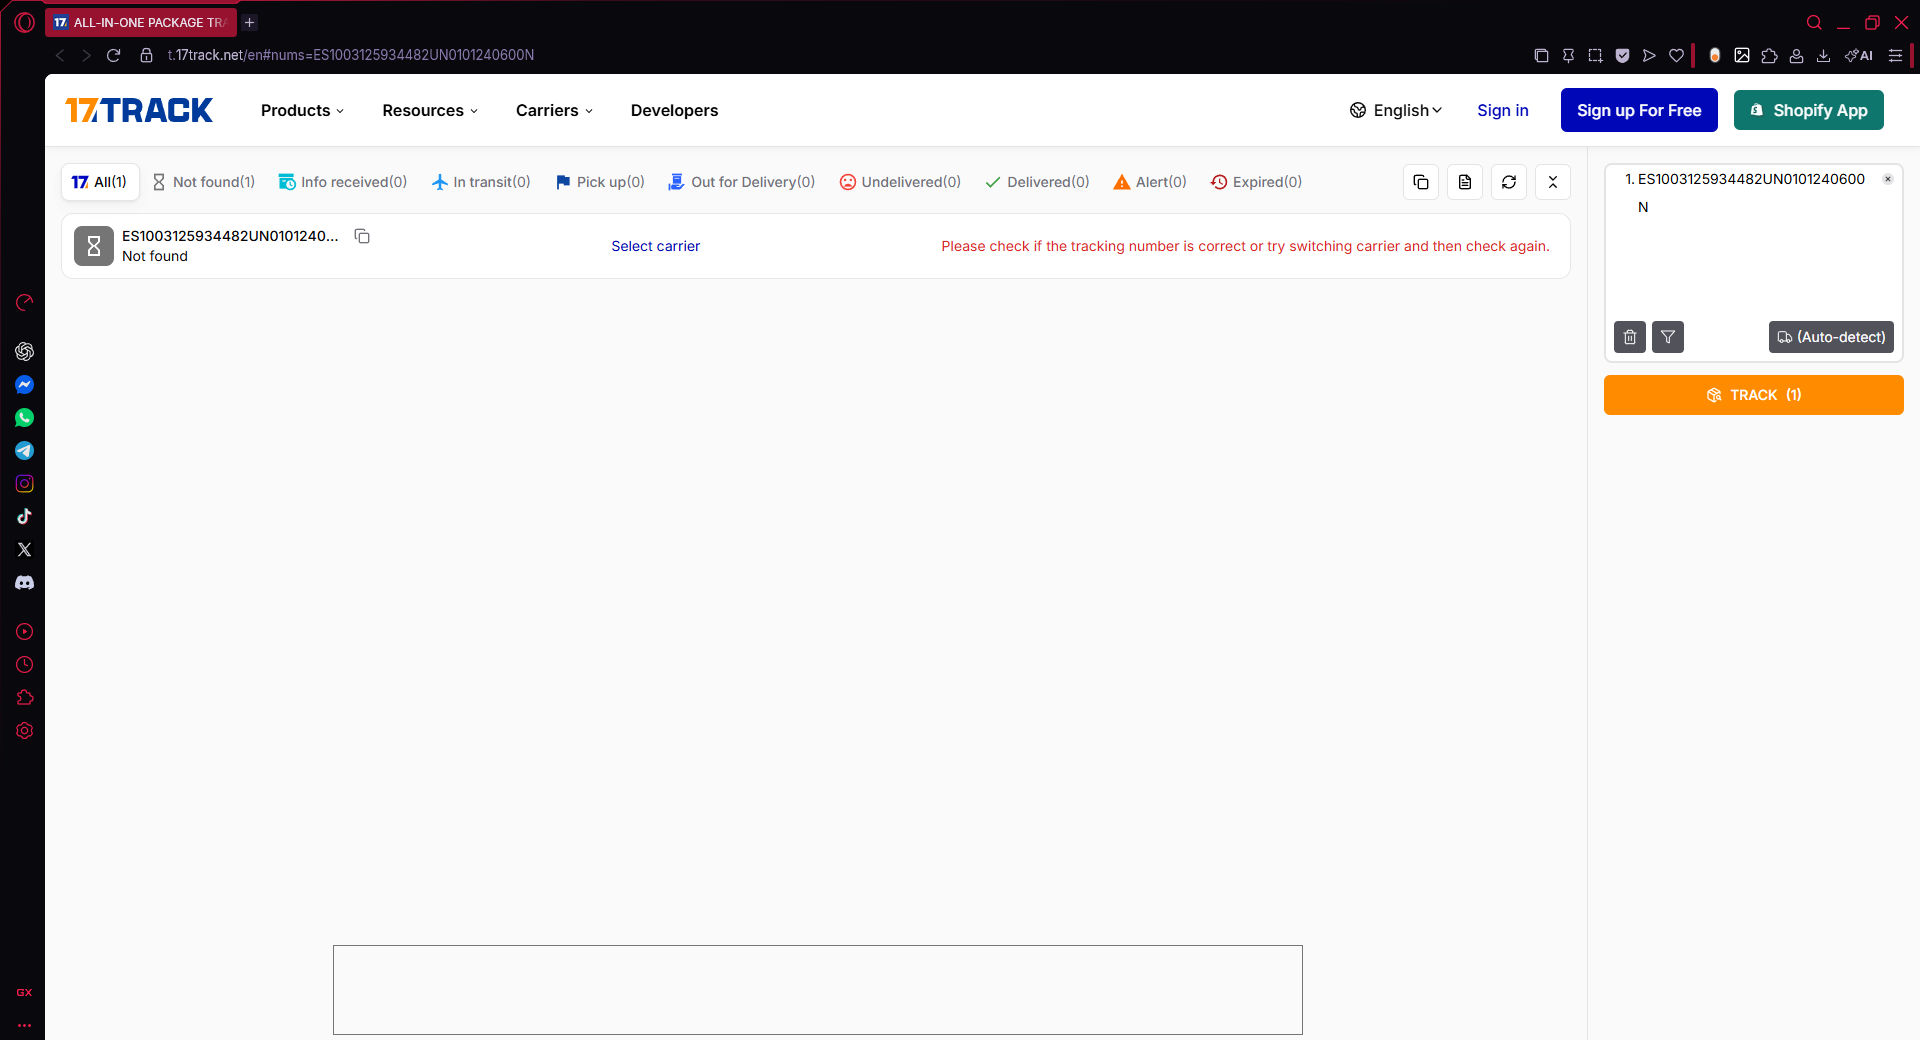Click inside the tracking number text area
1920x1040 pixels.
pos(1752,260)
